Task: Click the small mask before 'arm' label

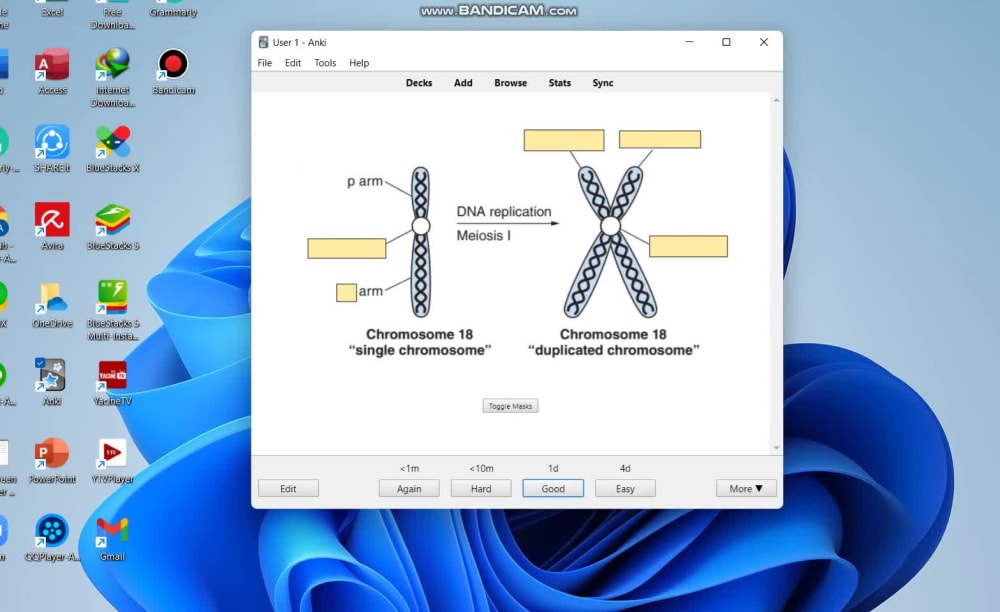Action: coord(346,293)
